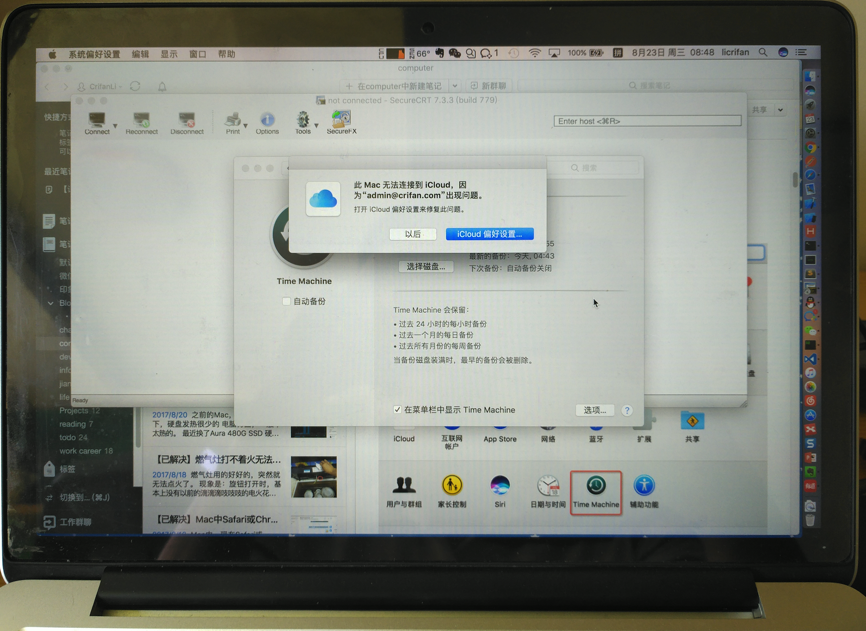Open the 燃气灶打不着火 note thumbnail
This screenshot has width=866, height=631.
[314, 477]
